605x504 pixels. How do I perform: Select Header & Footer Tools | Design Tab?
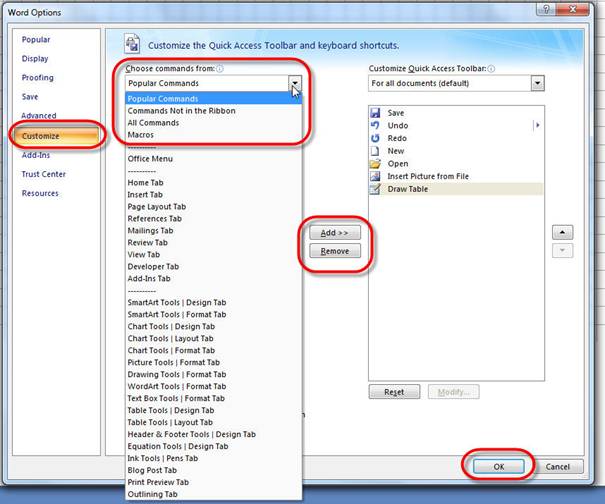pyautogui.click(x=213, y=434)
